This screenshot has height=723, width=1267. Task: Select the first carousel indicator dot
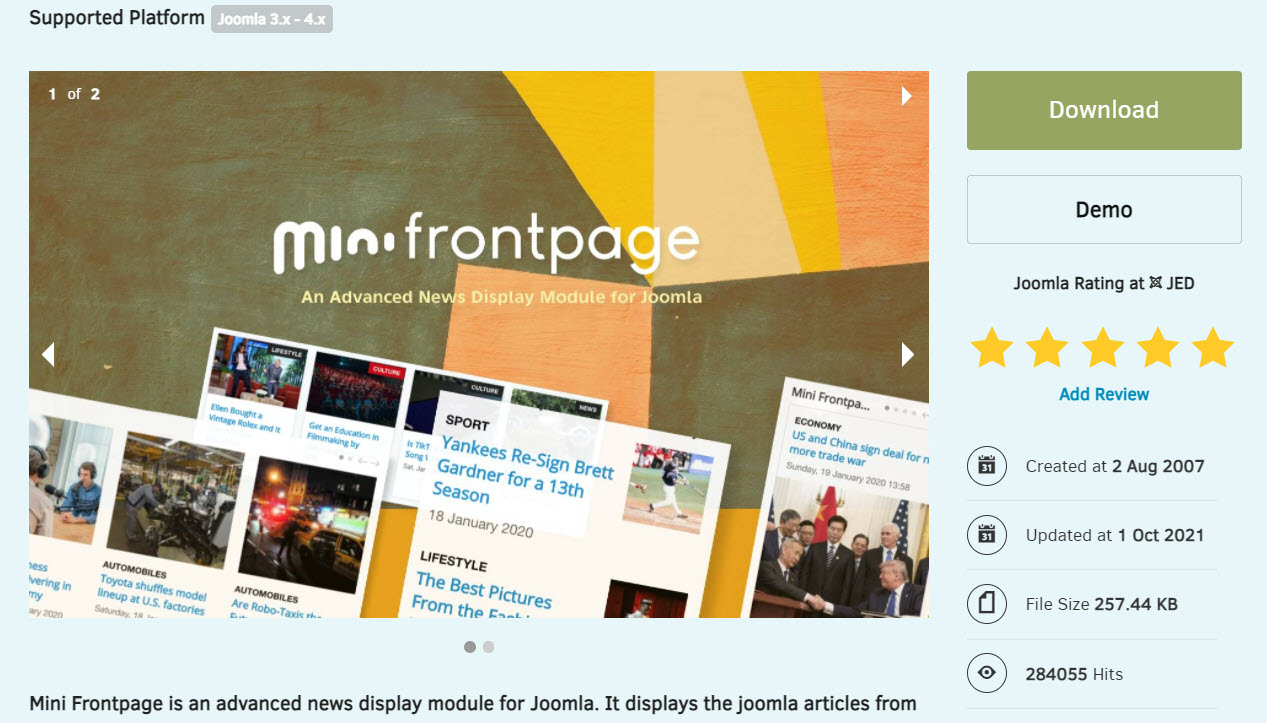[470, 647]
